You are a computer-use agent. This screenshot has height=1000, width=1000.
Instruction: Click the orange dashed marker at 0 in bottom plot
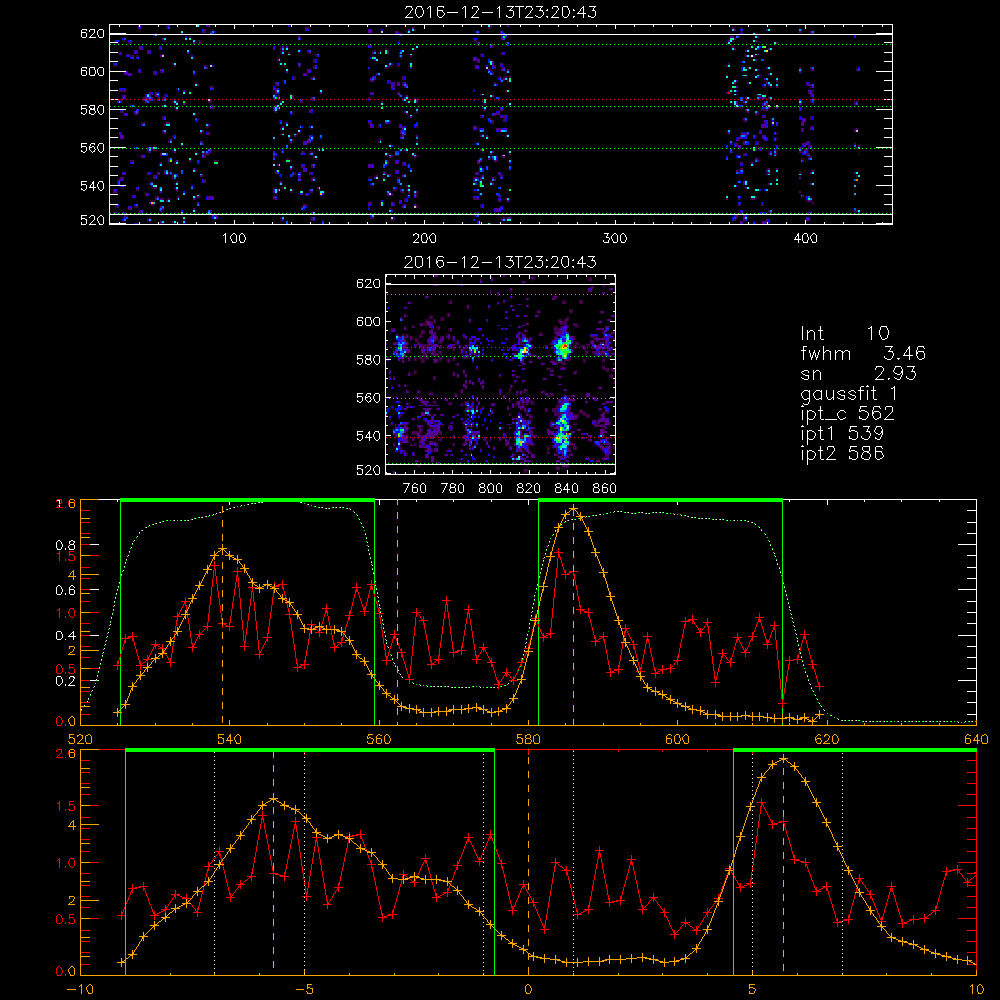(528, 862)
